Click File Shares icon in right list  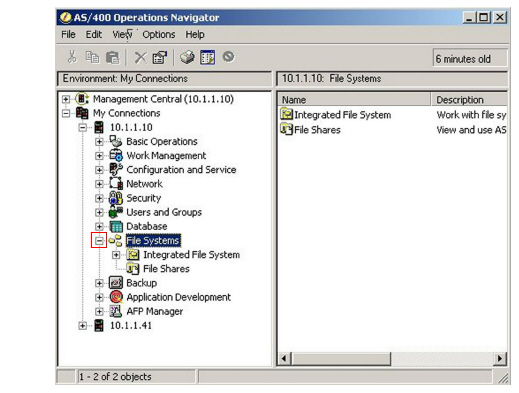286,129
